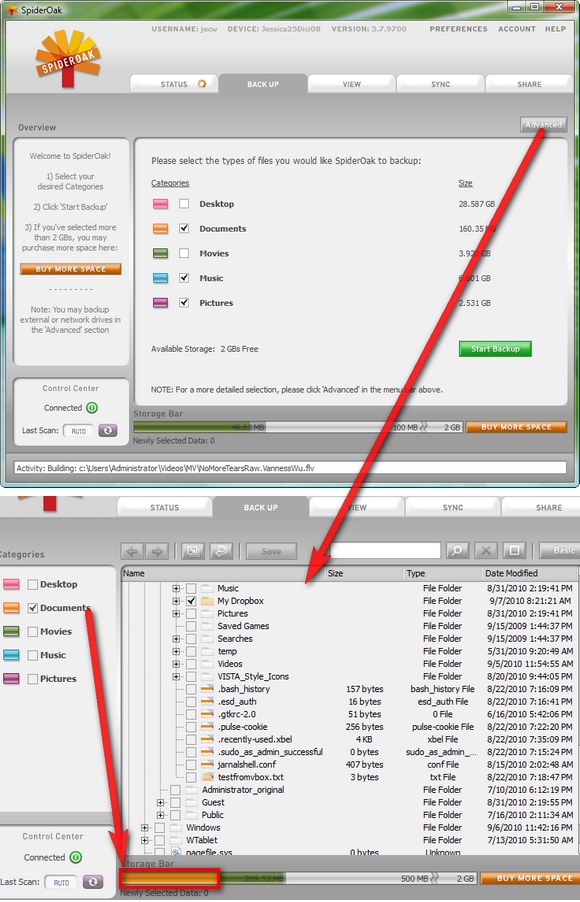Image resolution: width=580 pixels, height=902 pixels.
Task: Tick the checkbox for jarnalshell.conf
Action: [191, 765]
